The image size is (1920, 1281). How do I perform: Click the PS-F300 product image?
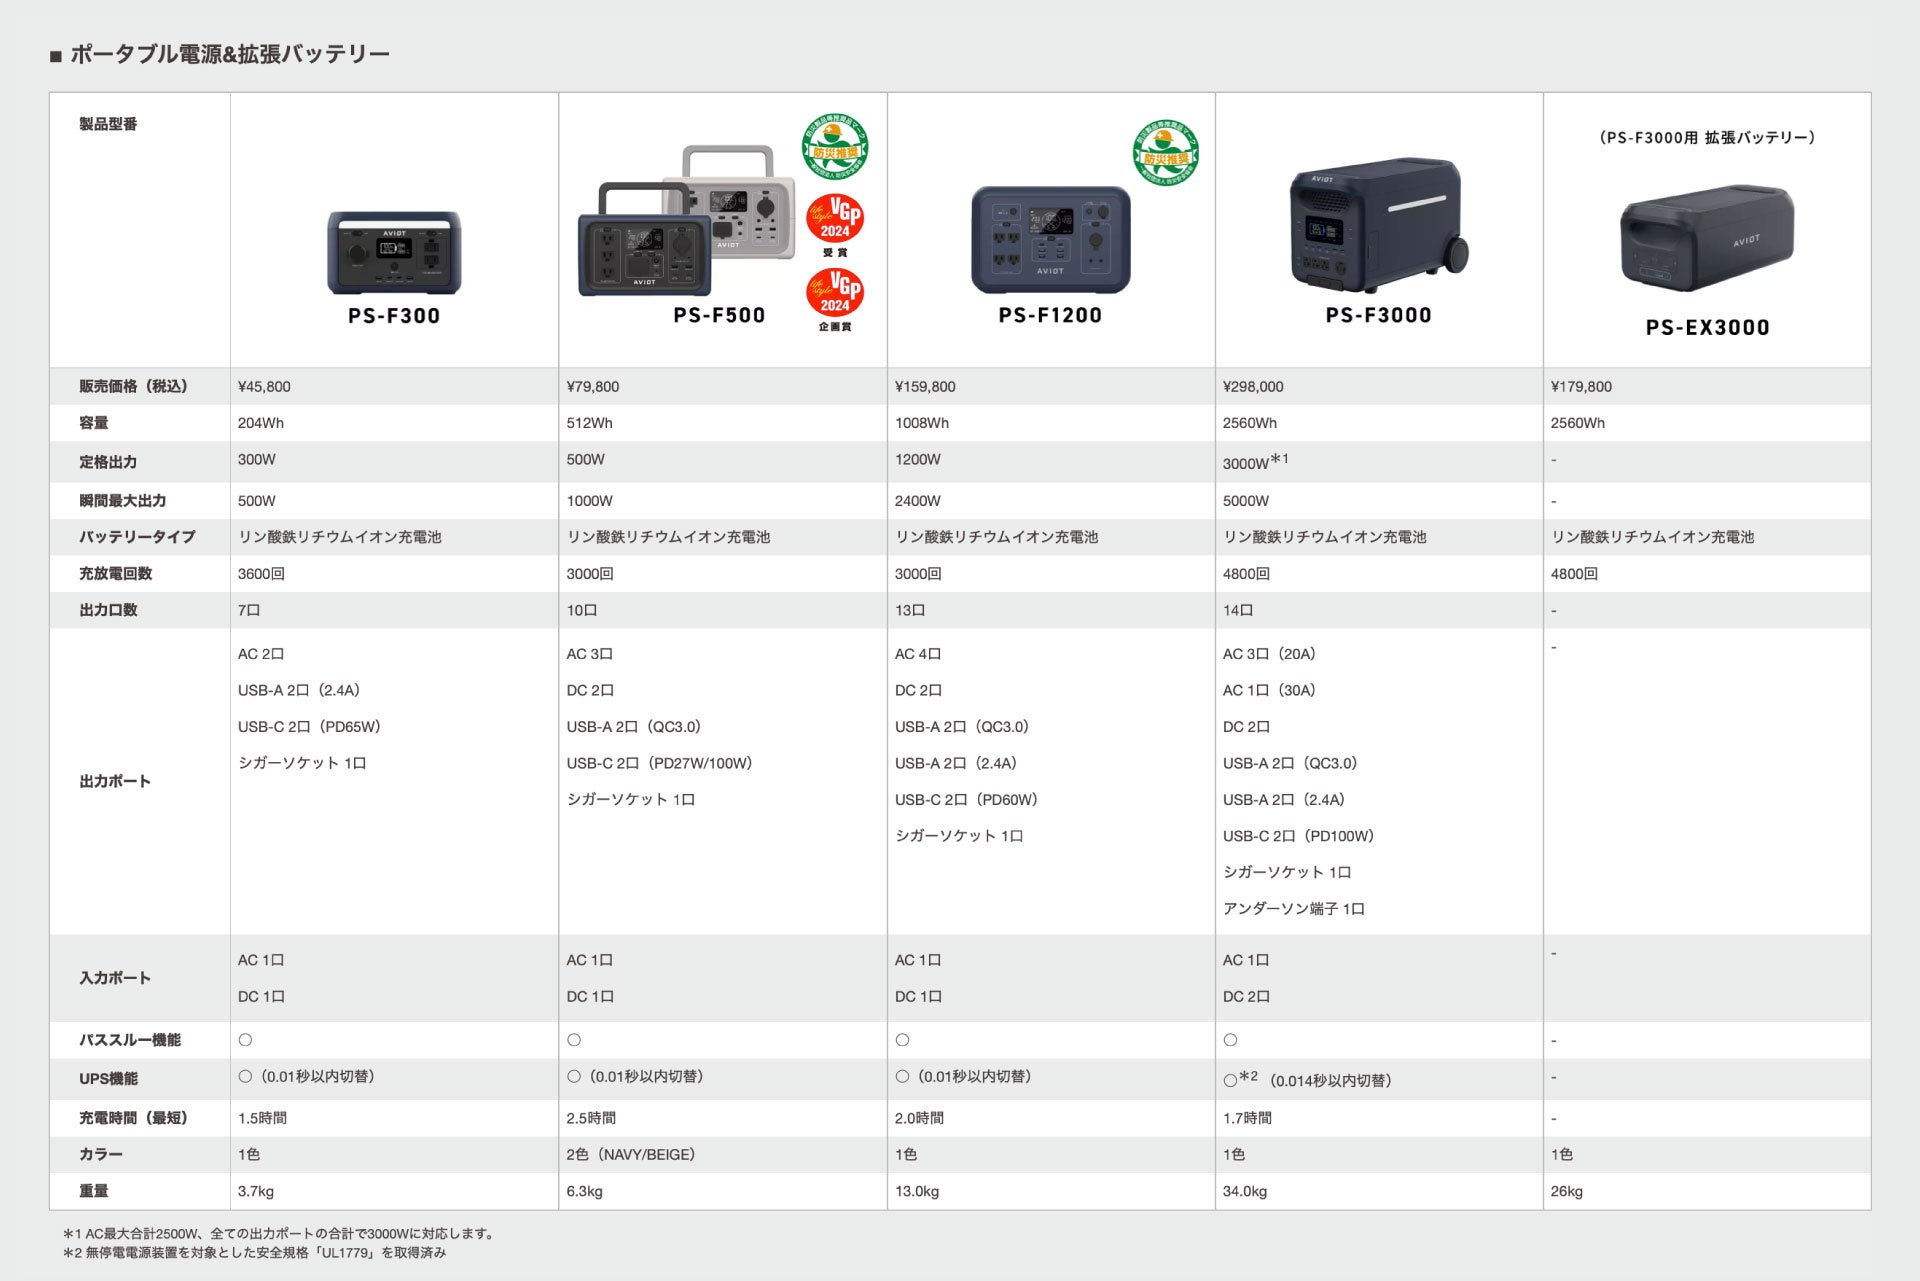click(x=394, y=252)
